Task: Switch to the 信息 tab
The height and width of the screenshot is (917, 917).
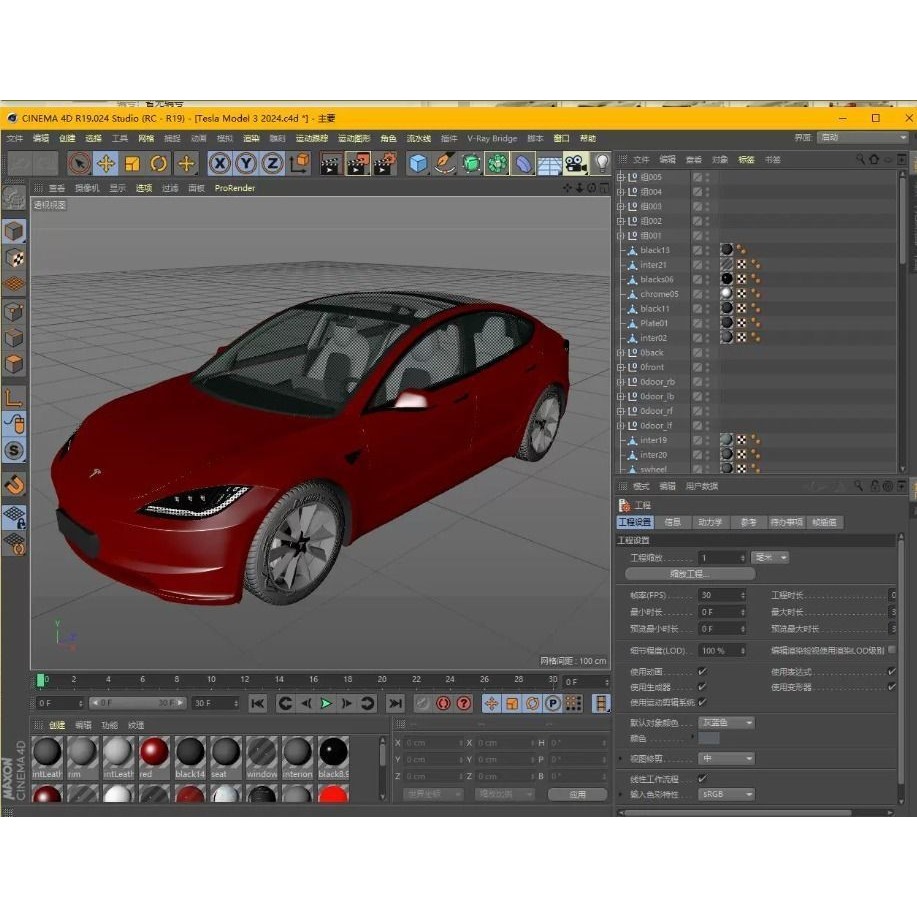Action: [x=673, y=522]
